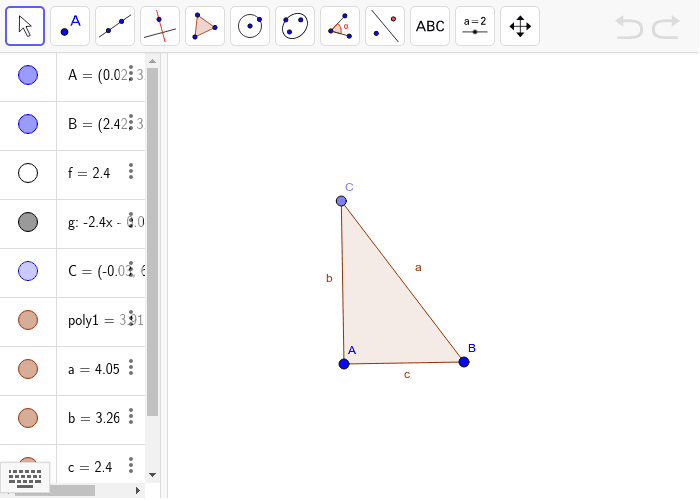Select the Circle with center tool
The image size is (700, 500).
pos(250,26)
